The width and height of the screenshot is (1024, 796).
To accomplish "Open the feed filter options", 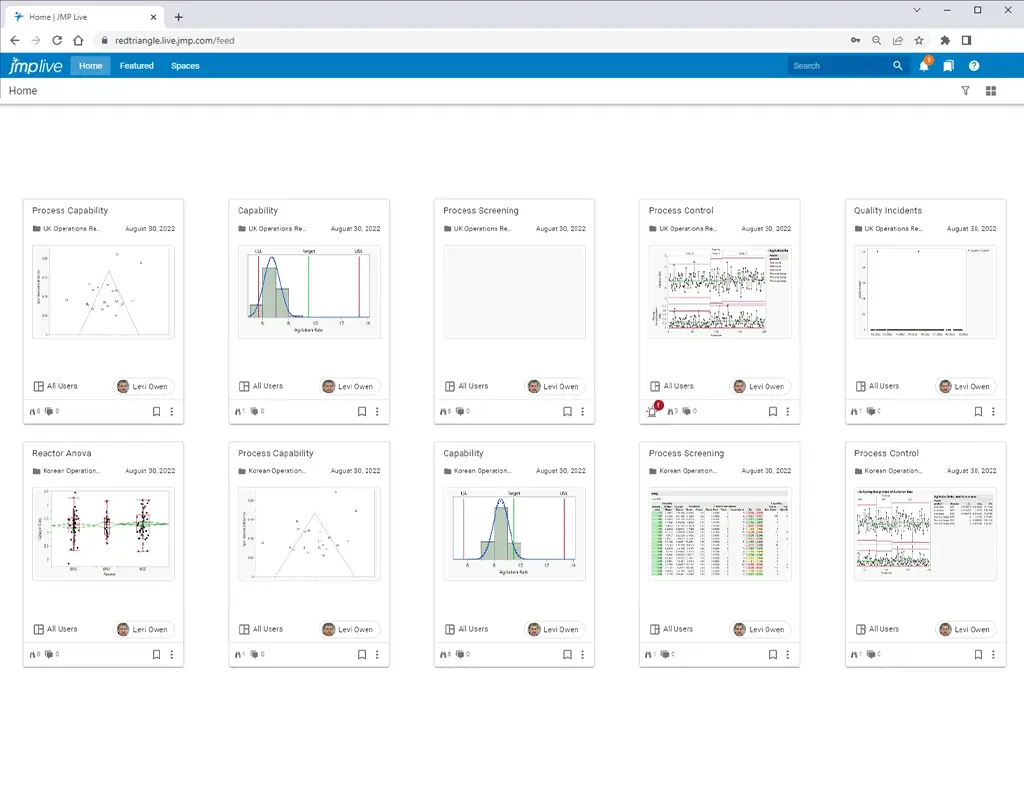I will pos(965,91).
